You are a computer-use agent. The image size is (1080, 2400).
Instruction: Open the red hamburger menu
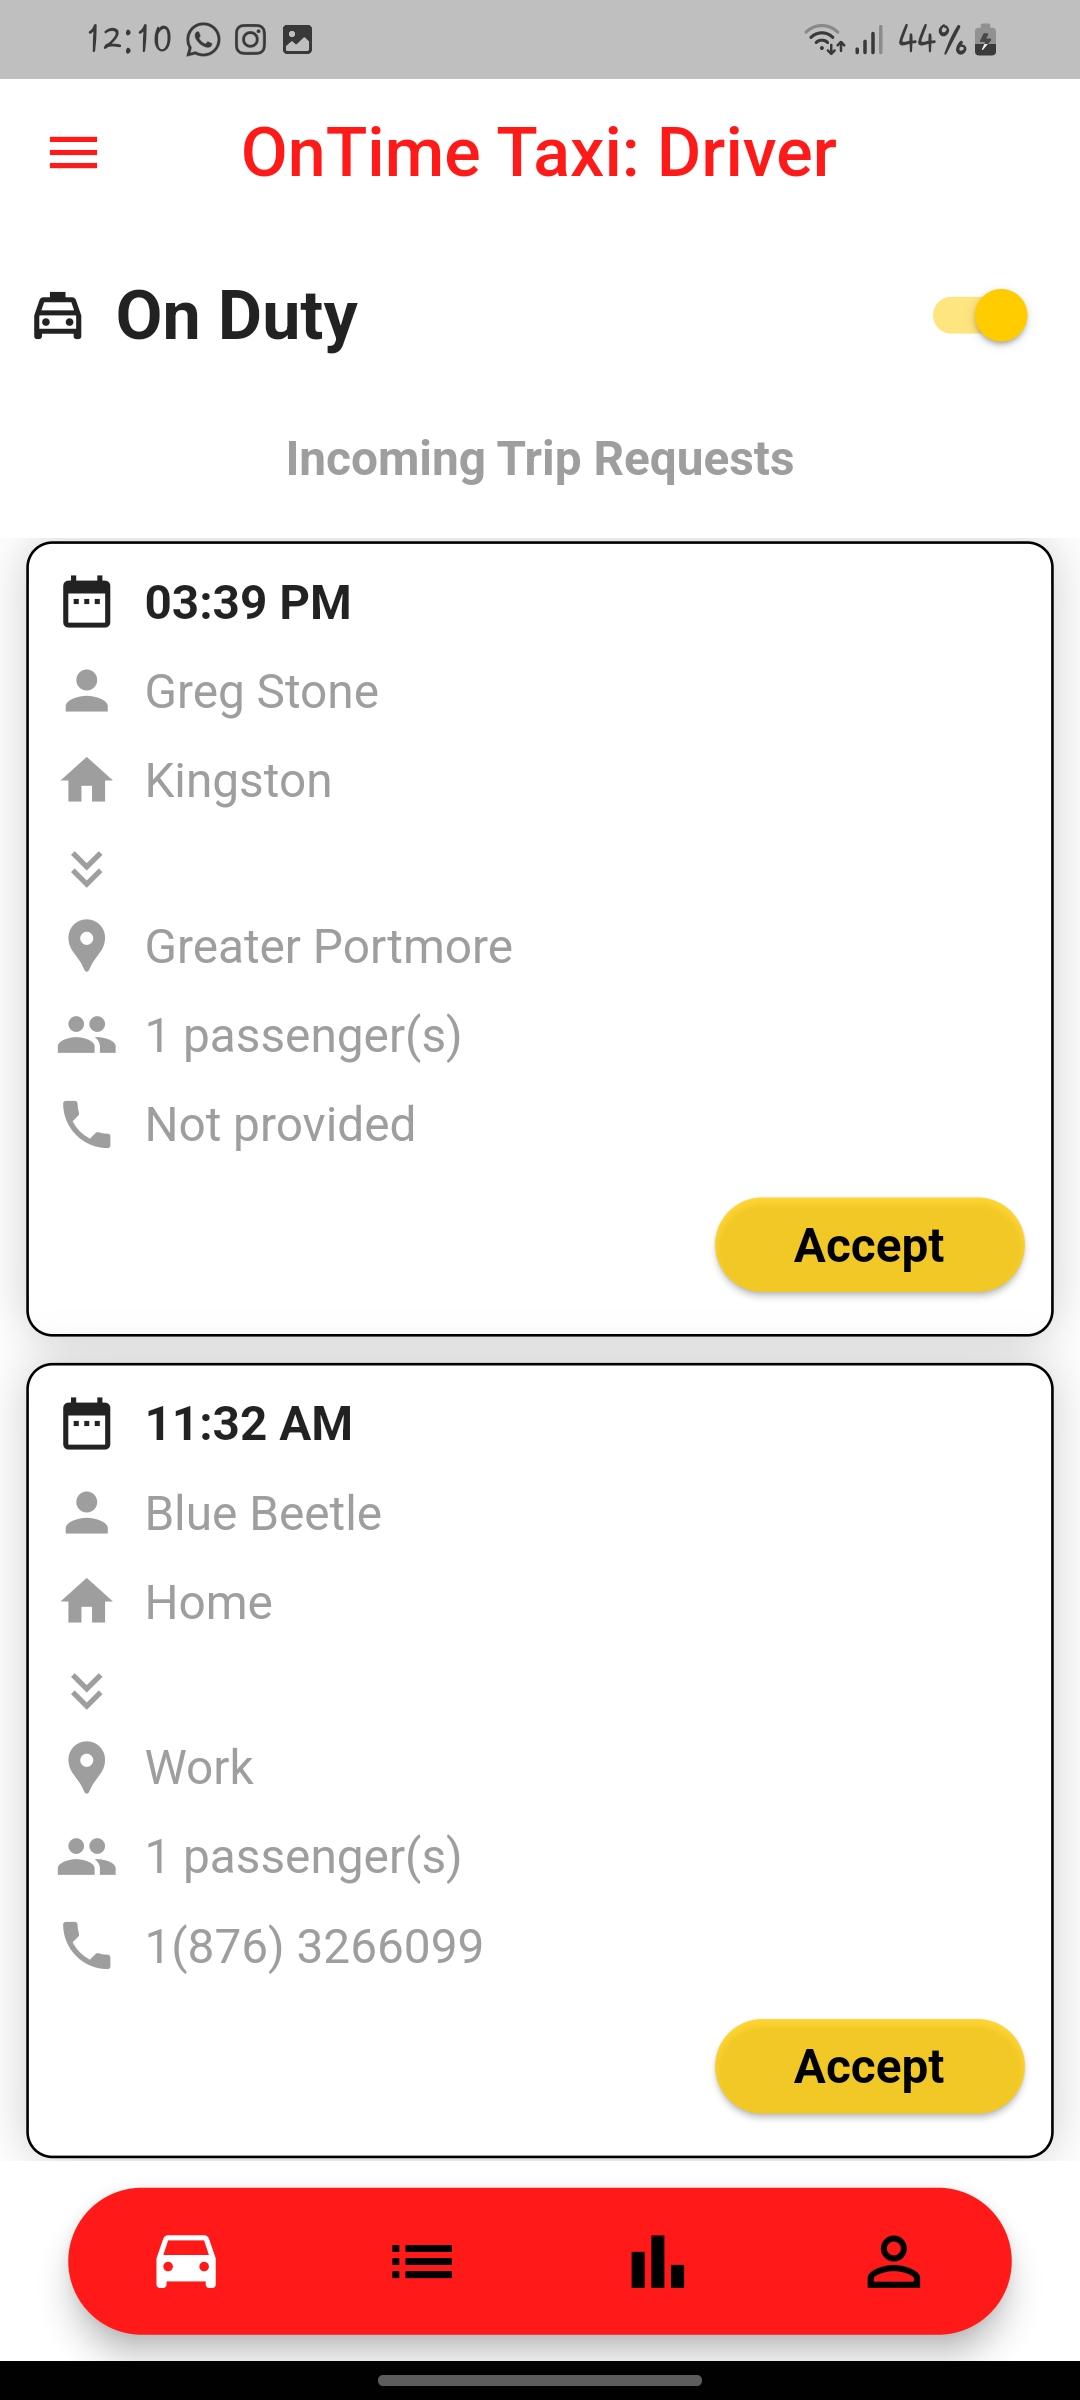click(x=74, y=153)
